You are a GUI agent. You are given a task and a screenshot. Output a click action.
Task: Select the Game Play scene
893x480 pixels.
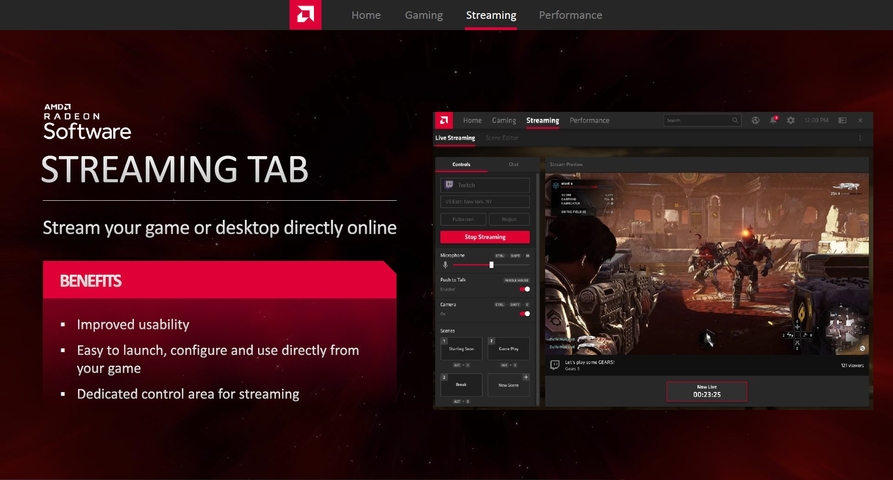tap(509, 348)
